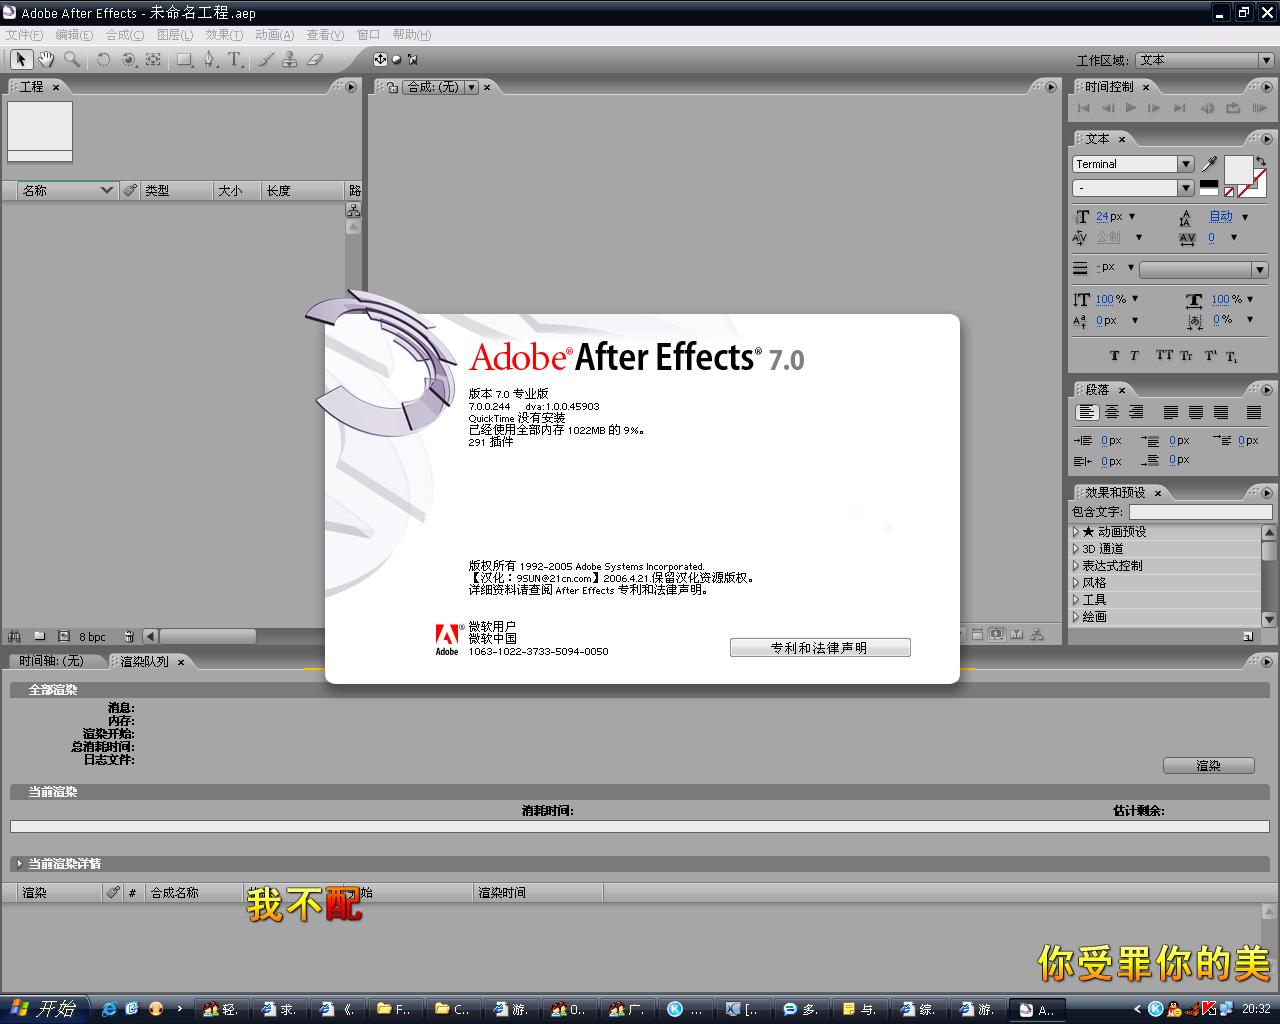This screenshot has width=1280, height=1024.
Task: Sort project items by 名称 column
Action: [x=67, y=190]
